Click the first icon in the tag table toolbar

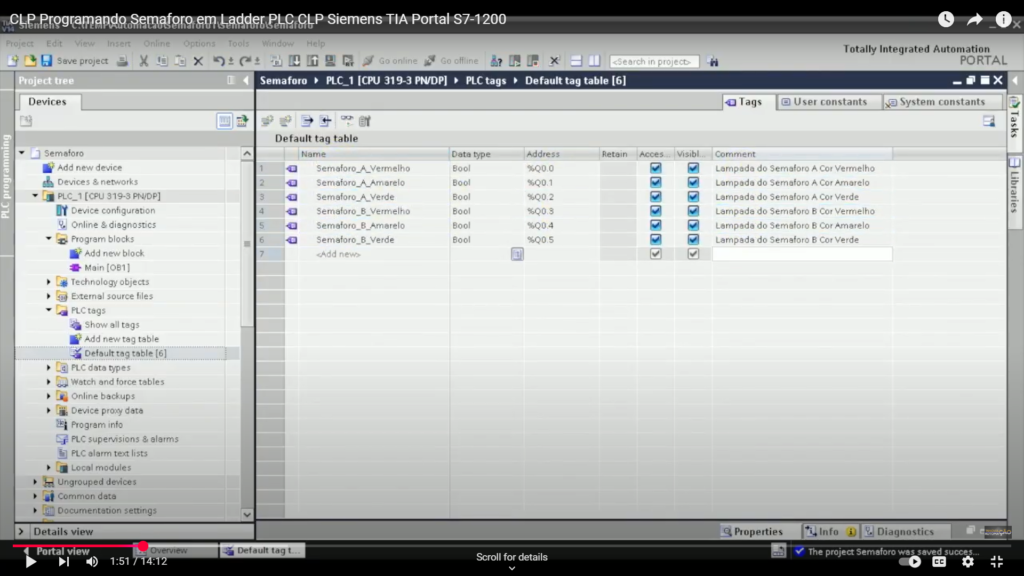[267, 121]
